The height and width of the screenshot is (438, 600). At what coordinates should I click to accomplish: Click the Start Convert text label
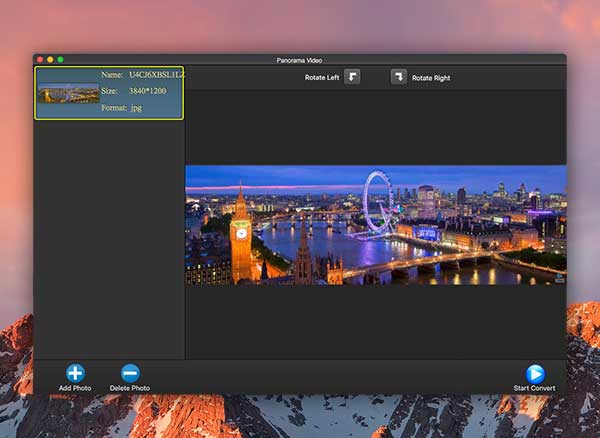pos(534,388)
